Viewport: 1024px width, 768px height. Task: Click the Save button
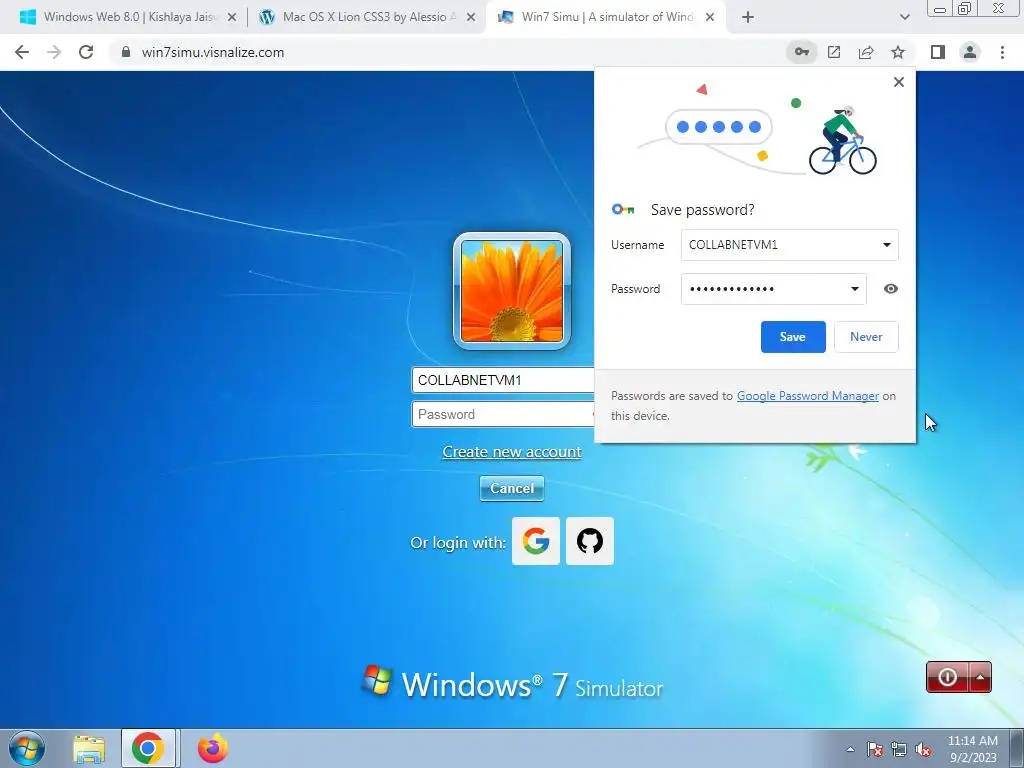pos(793,337)
